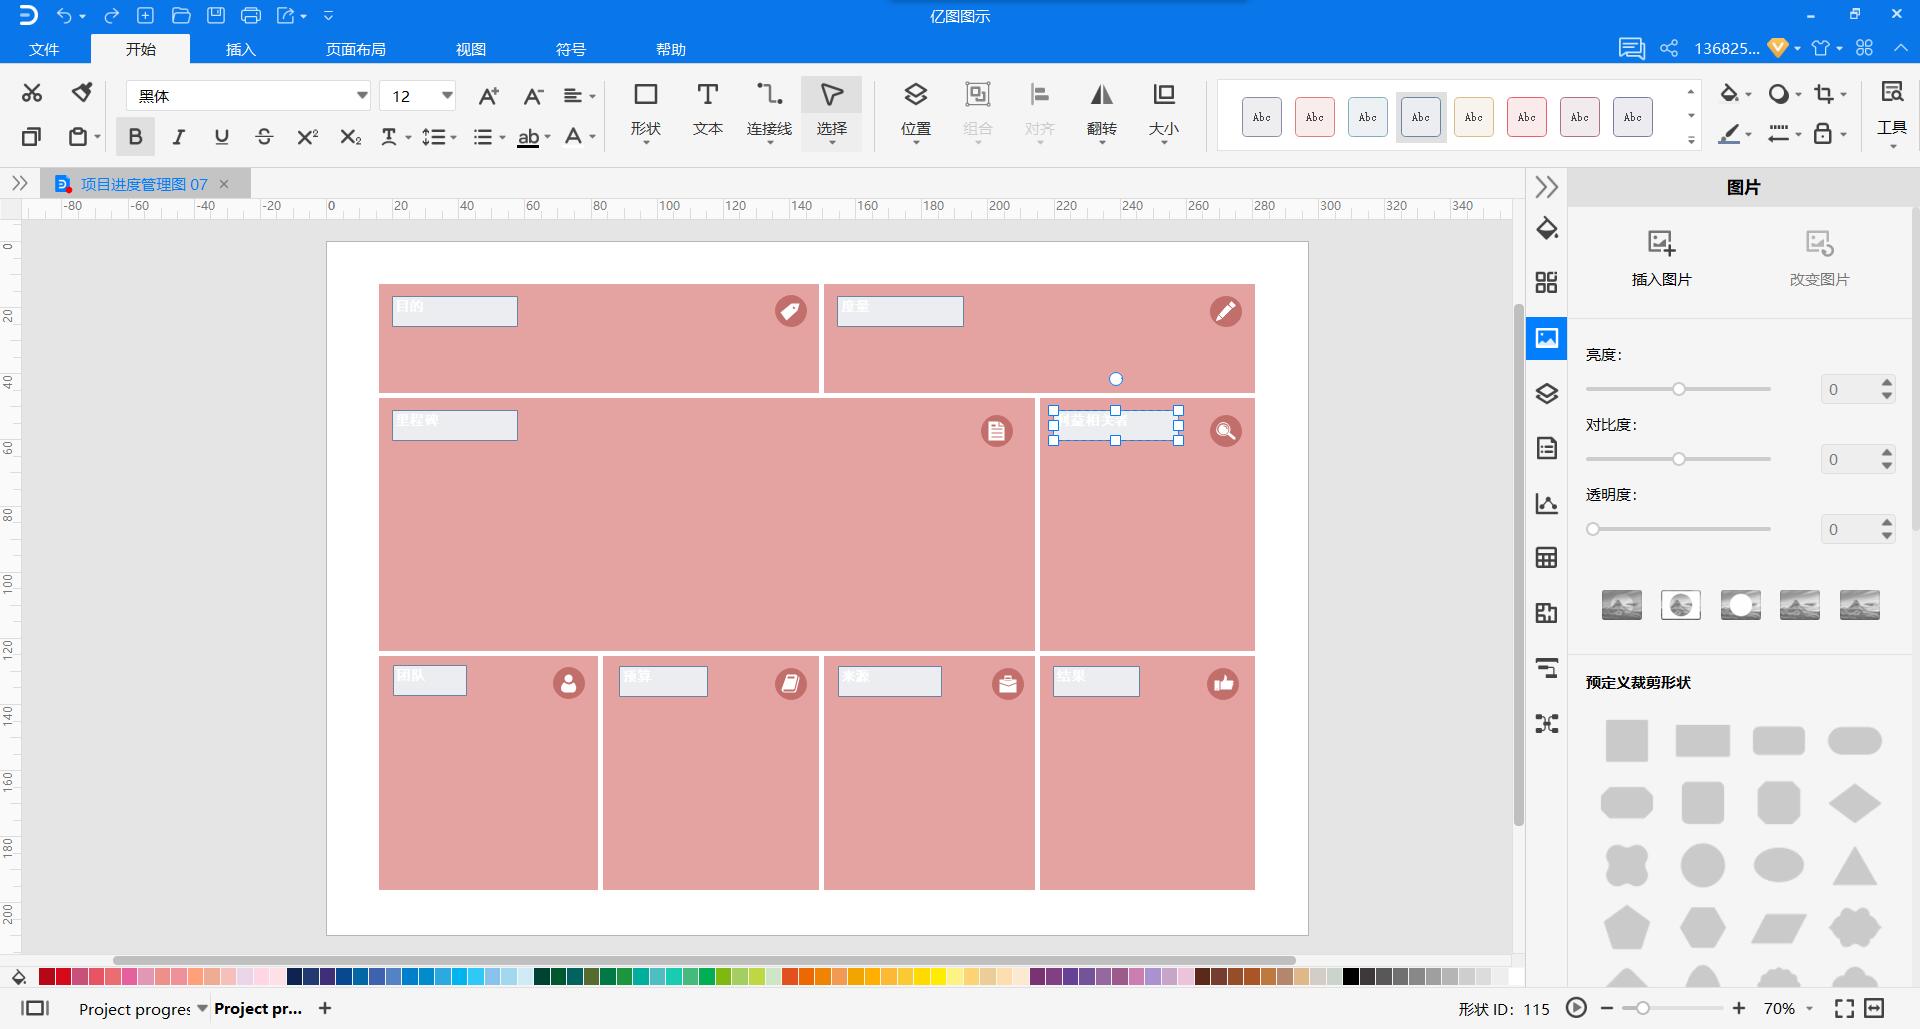This screenshot has width=1920, height=1029.
Task: Select the Text tool
Action: [x=707, y=109]
